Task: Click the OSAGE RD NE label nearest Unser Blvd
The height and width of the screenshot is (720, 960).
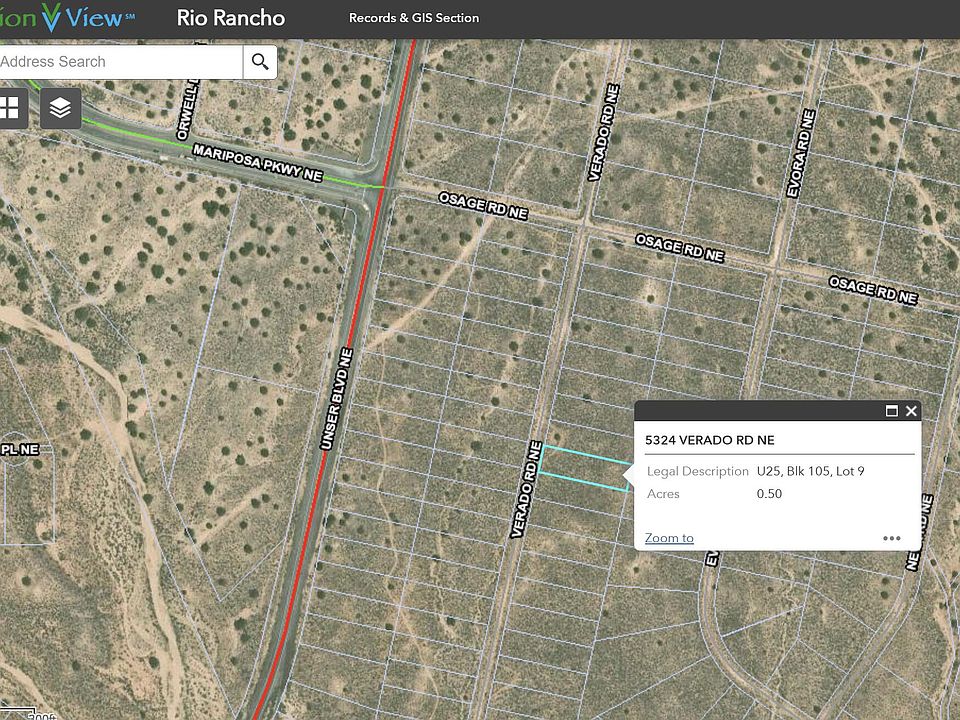Action: click(x=483, y=206)
